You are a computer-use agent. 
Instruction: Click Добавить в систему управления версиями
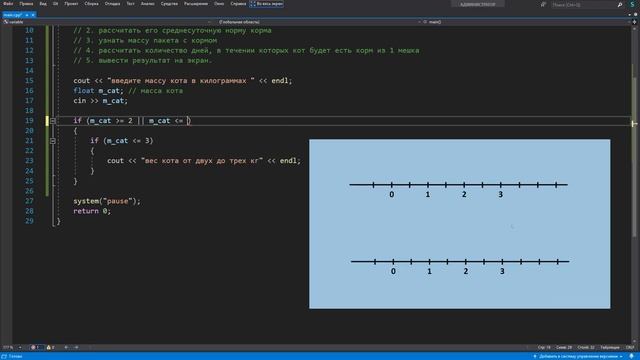pos(577,356)
